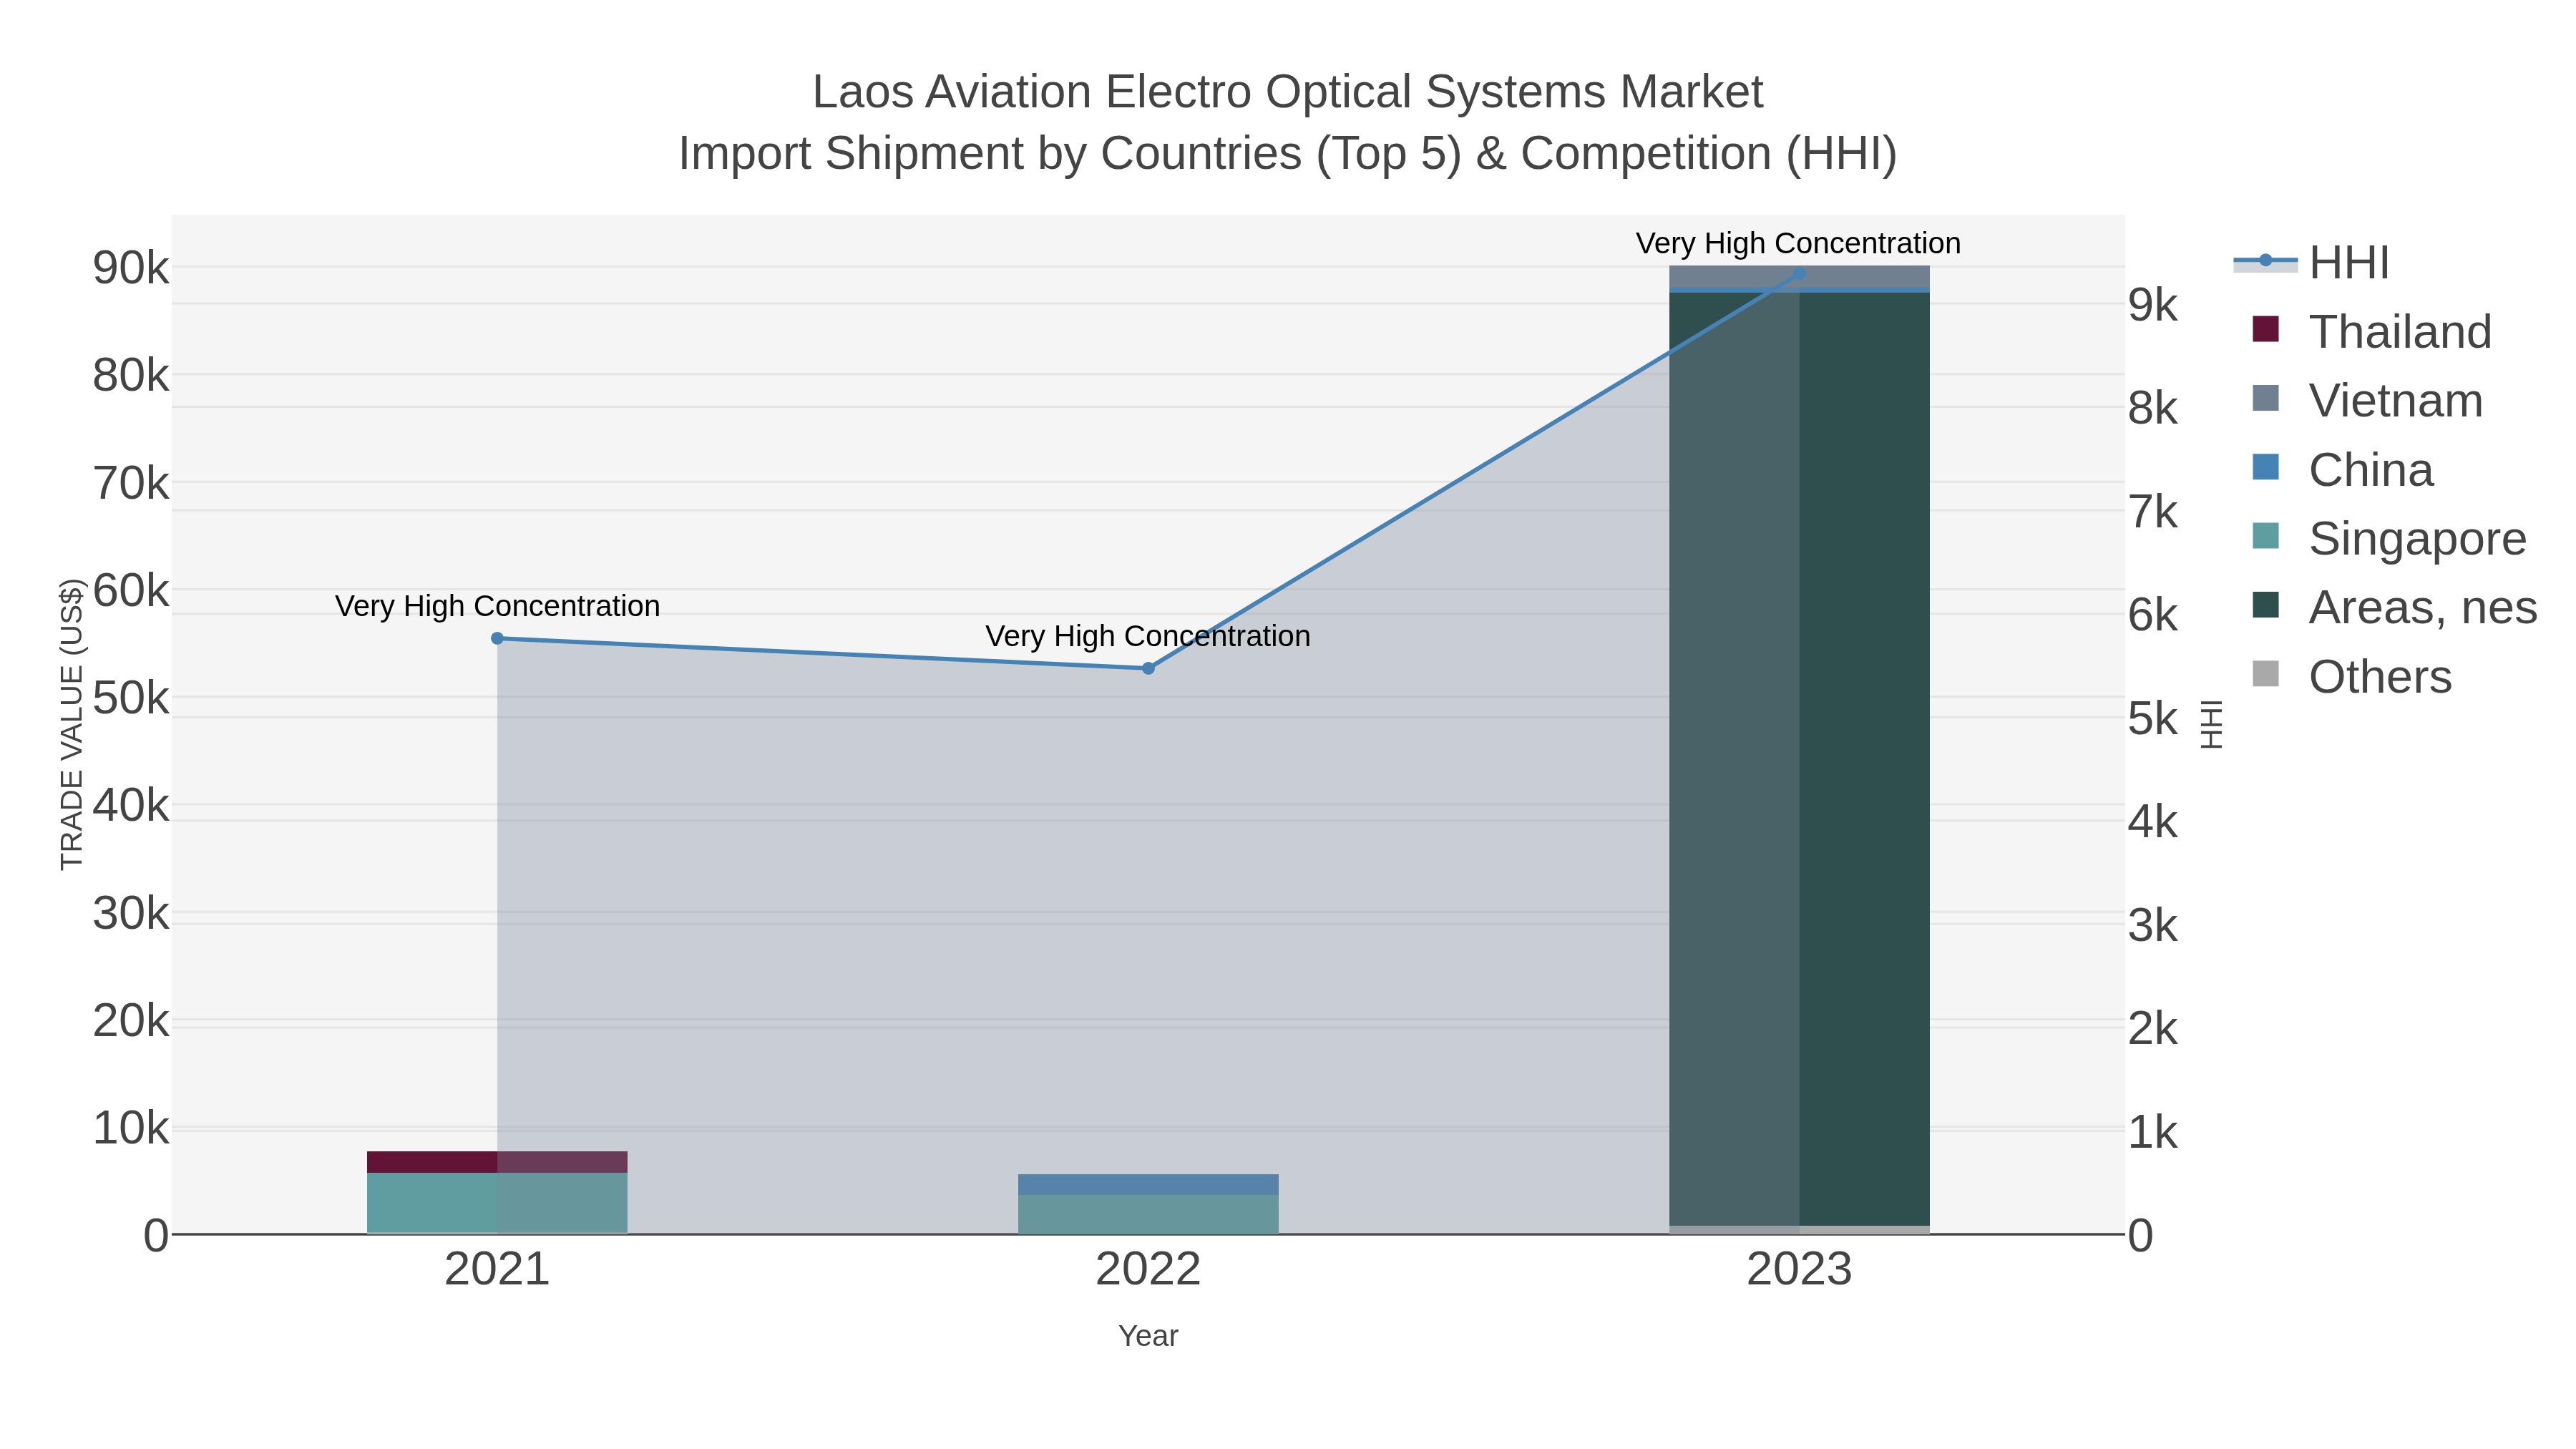Click the Others gray color swatch
Viewport: 2576px width, 1449px height.
tap(2266, 674)
